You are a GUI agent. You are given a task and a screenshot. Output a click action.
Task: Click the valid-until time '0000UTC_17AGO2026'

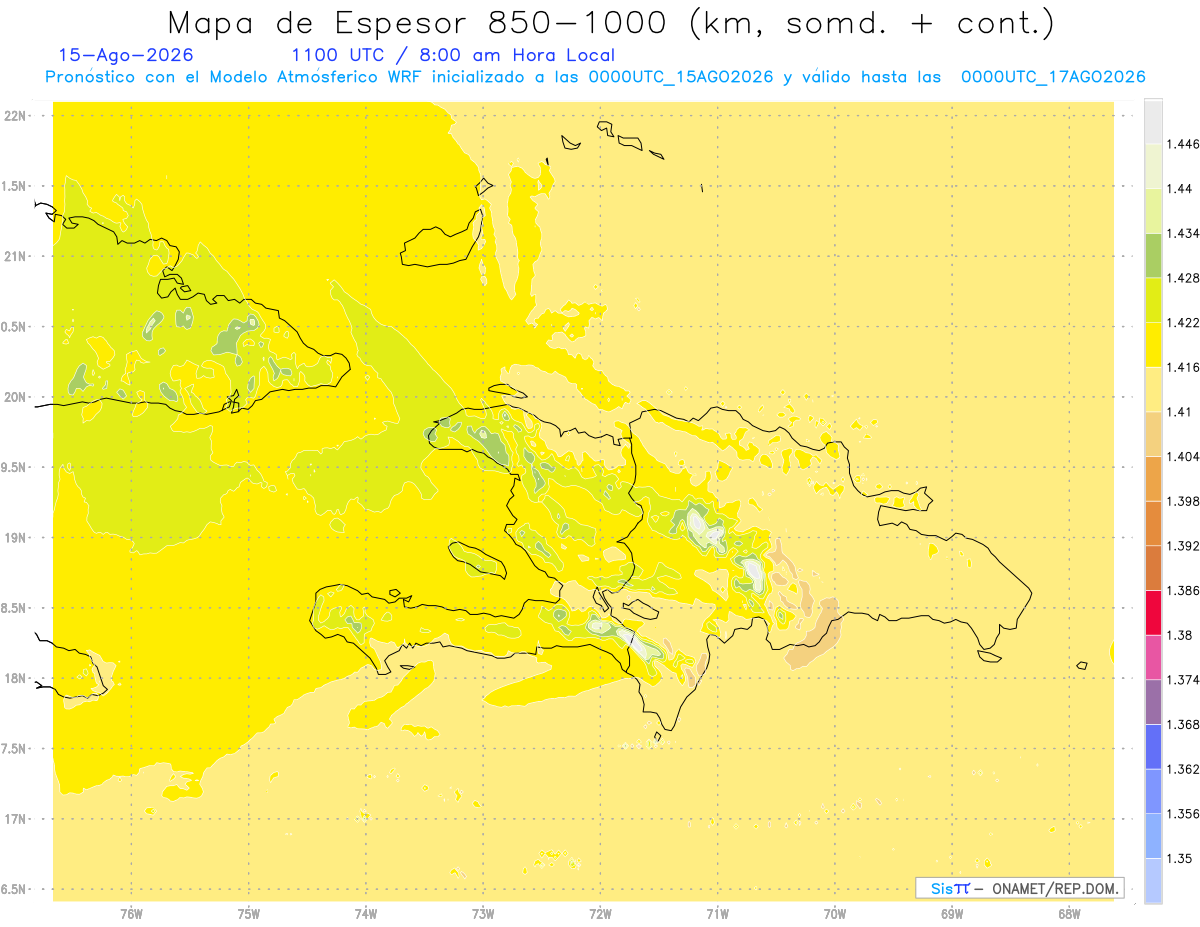tap(1053, 77)
